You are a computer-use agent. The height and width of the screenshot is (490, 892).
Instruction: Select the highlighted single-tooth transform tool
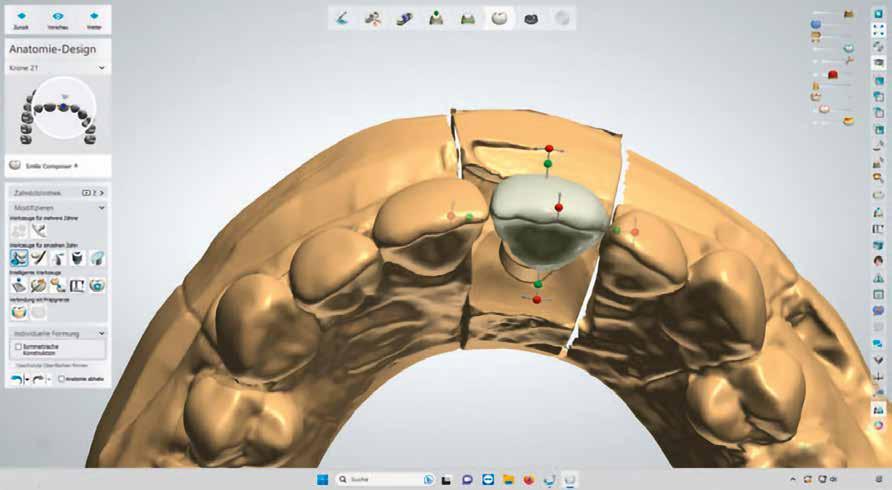tap(19, 258)
